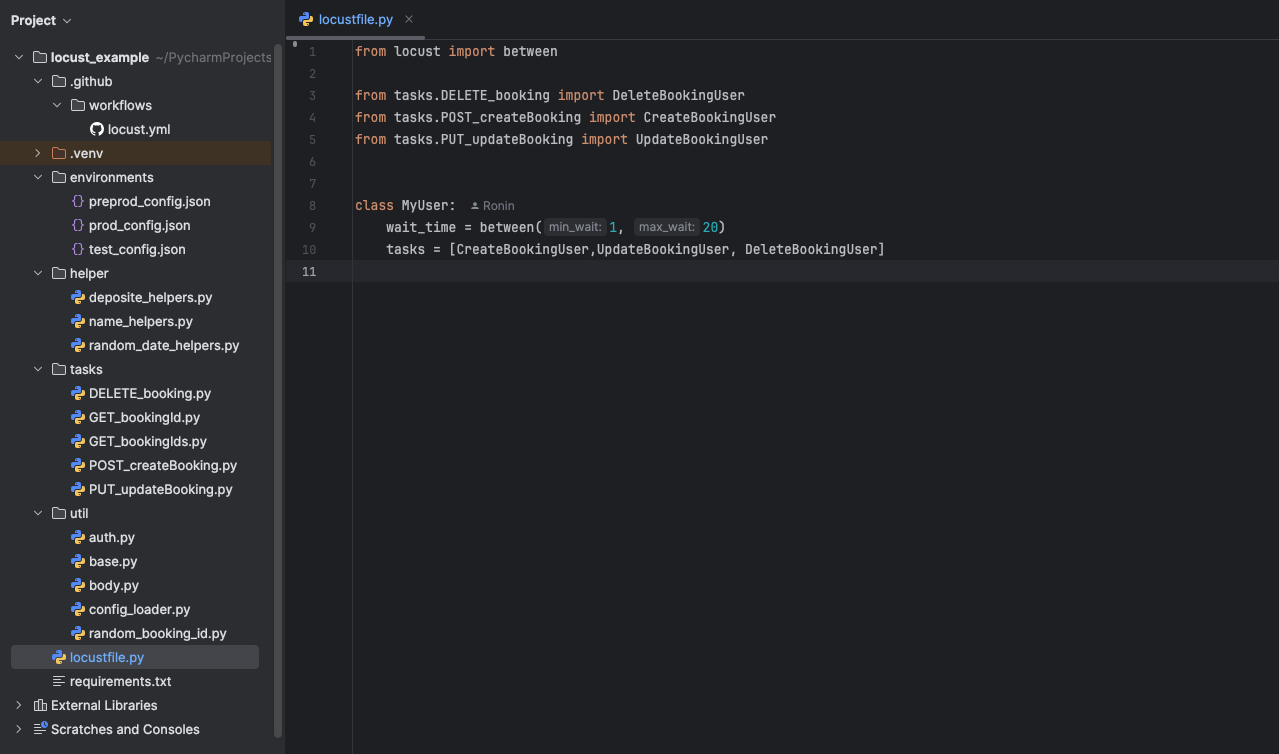Image resolution: width=1279 pixels, height=754 pixels.
Task: Open the locust.yml workflow file
Action: (139, 129)
